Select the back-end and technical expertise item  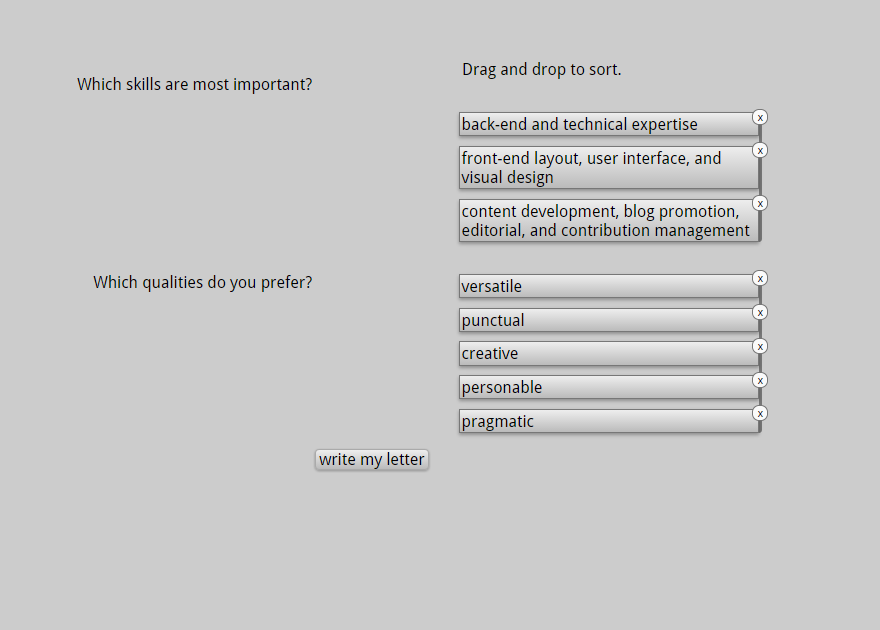point(609,125)
